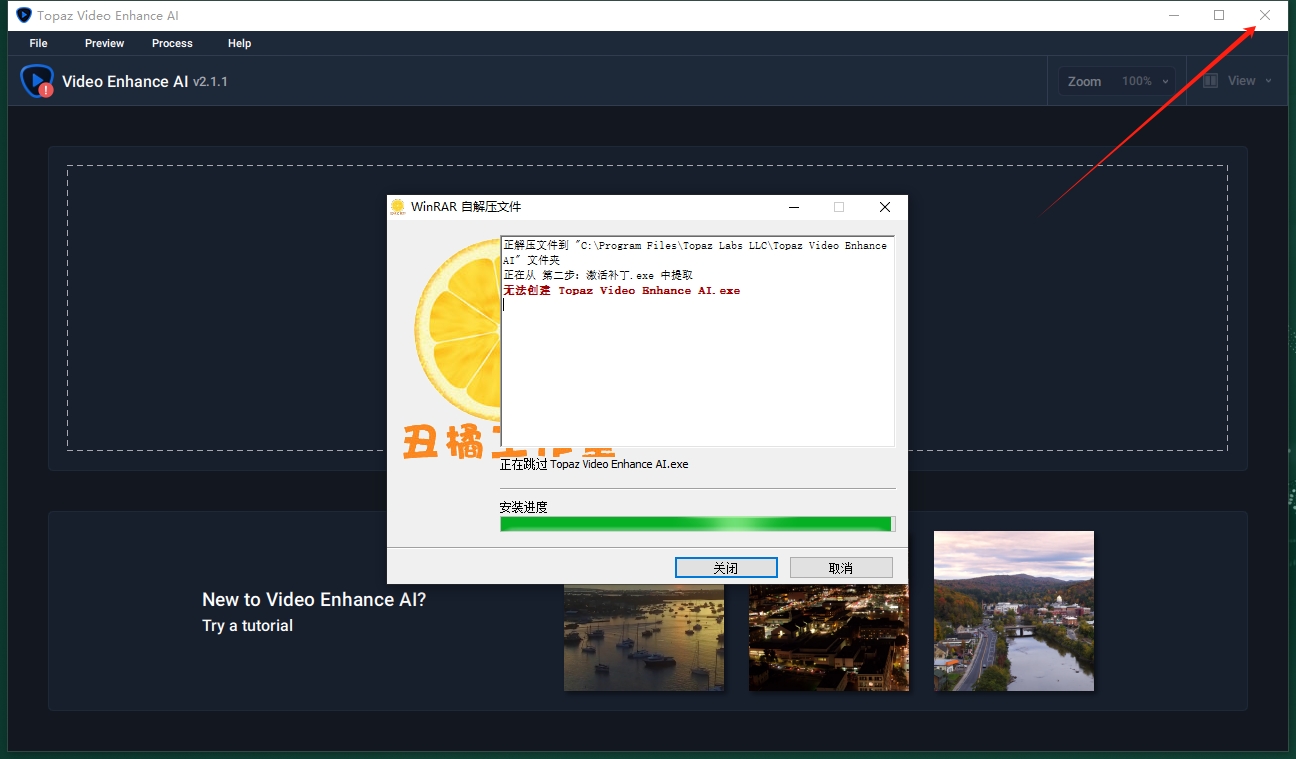Click the WinRAR dialog's title bar icon

397,207
